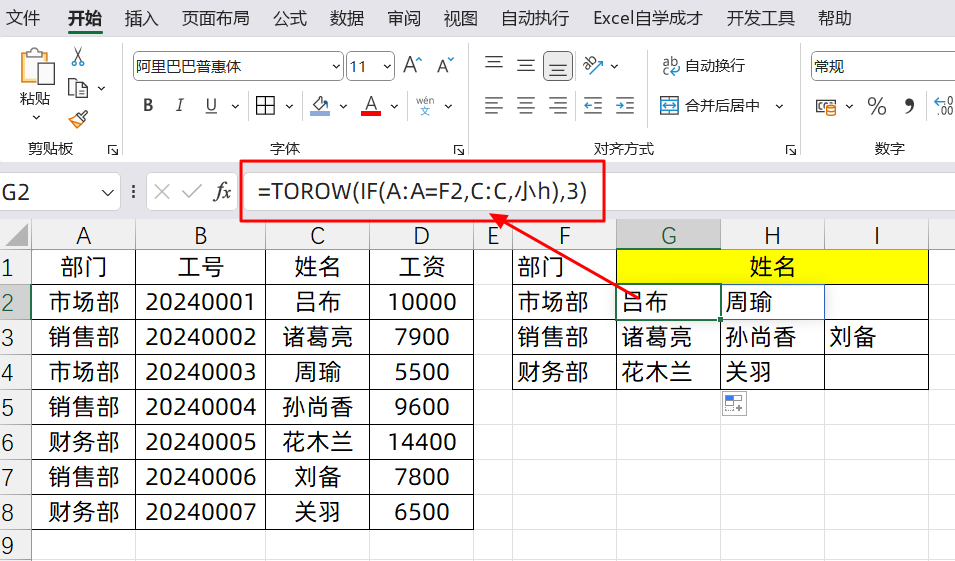The image size is (955, 561).
Task: Align text left
Action: [494, 106]
